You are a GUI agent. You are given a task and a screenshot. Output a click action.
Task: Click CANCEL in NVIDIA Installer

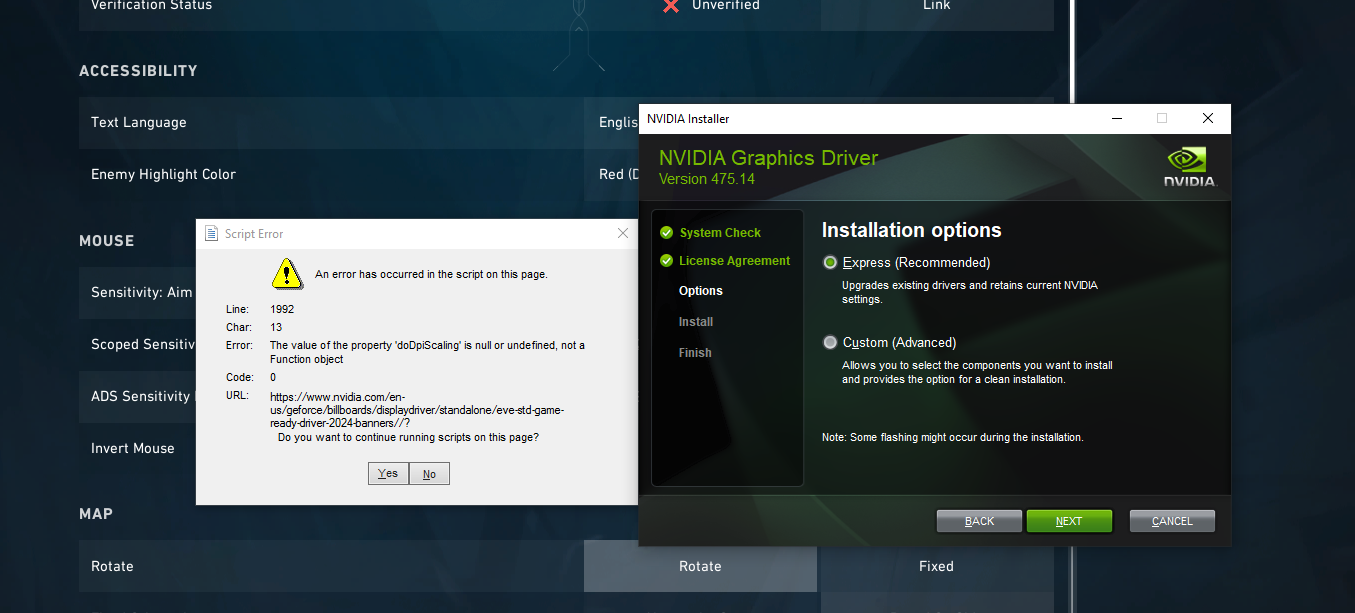pyautogui.click(x=1172, y=521)
